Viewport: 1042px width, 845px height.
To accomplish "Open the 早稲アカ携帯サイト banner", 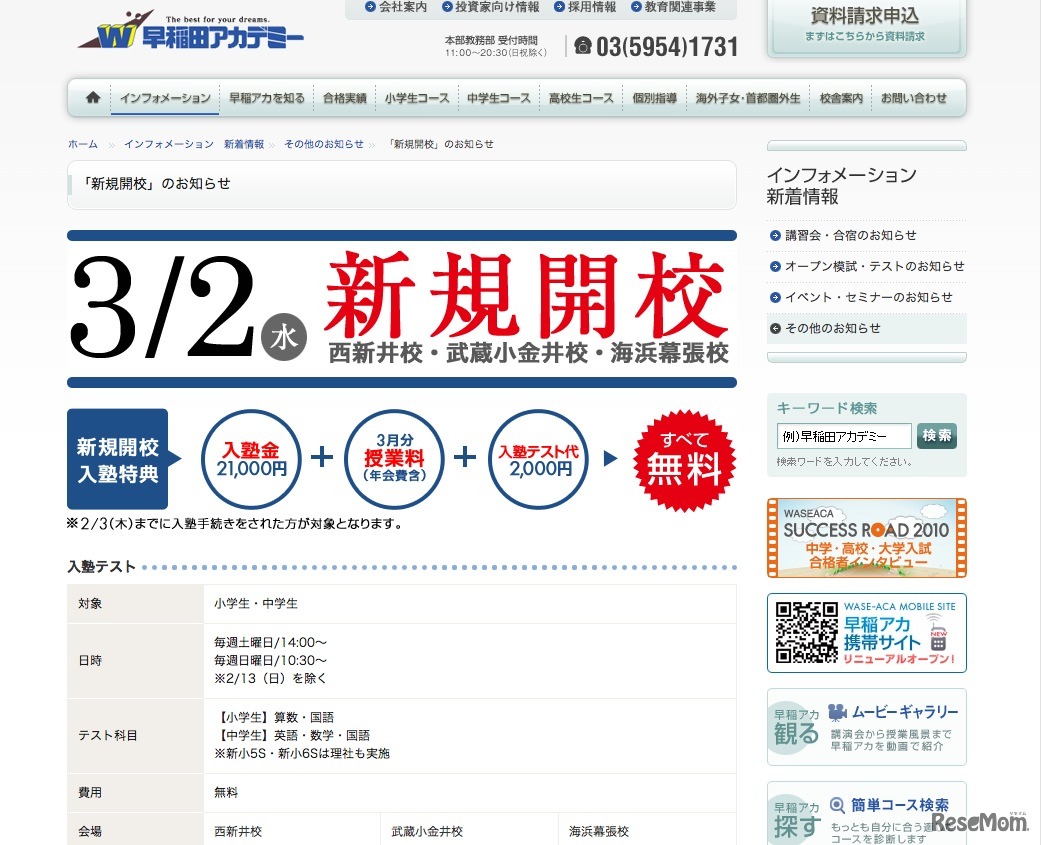I will (867, 633).
